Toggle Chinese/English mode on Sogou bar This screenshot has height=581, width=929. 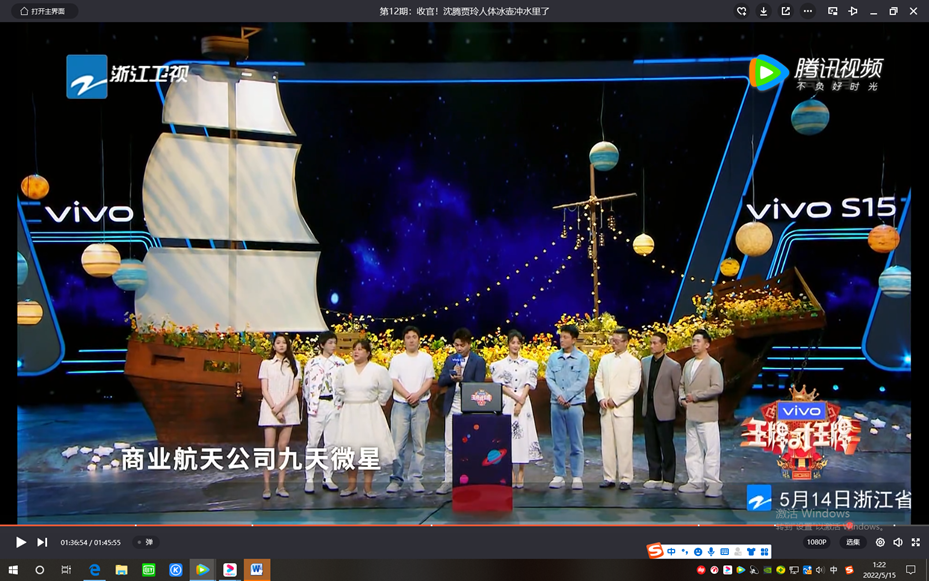[x=671, y=551]
